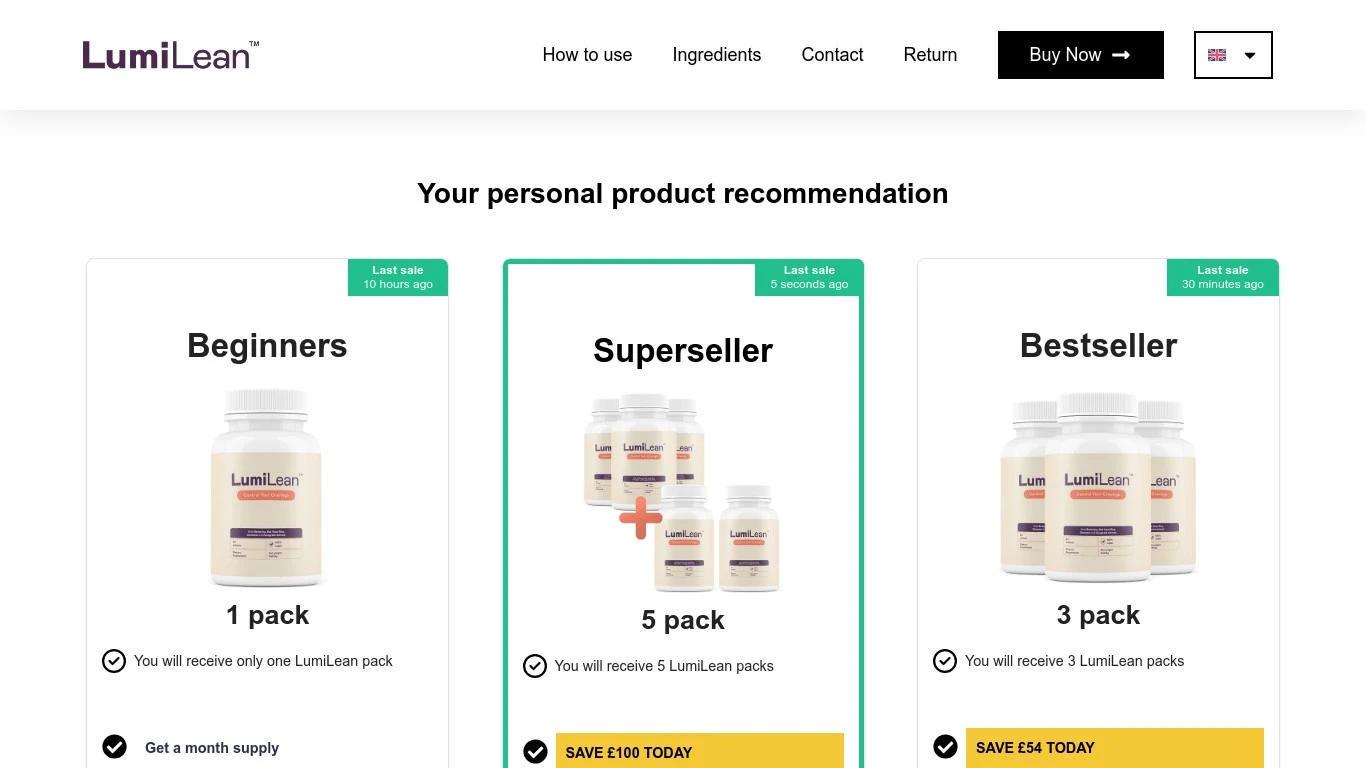This screenshot has height=768, width=1366.
Task: Click the LumiLean logo
Action: pos(170,55)
